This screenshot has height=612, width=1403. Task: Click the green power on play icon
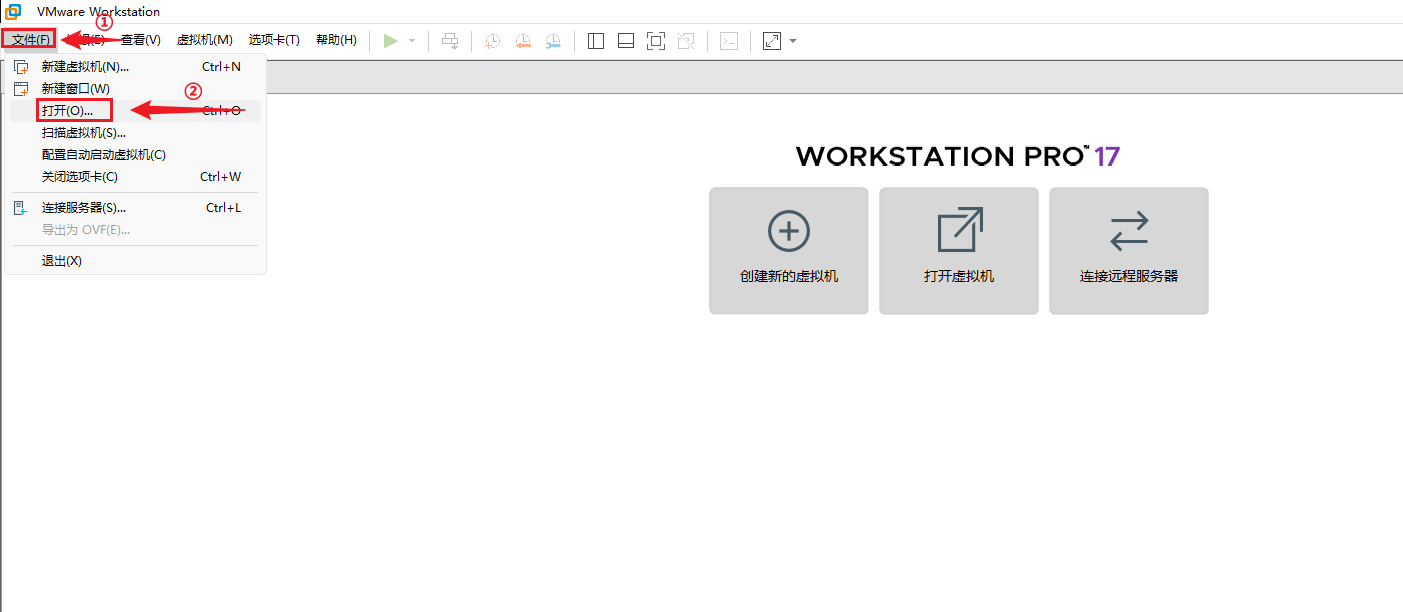point(391,41)
